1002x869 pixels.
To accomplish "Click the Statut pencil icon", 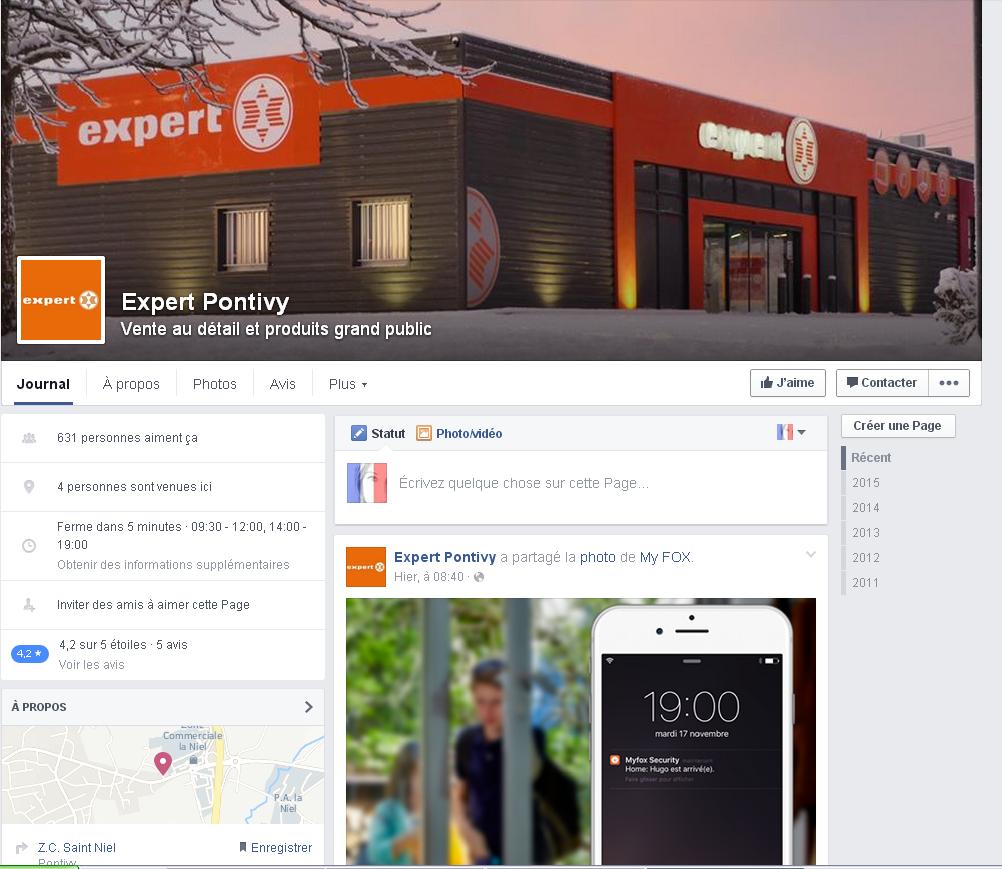I will coord(358,433).
